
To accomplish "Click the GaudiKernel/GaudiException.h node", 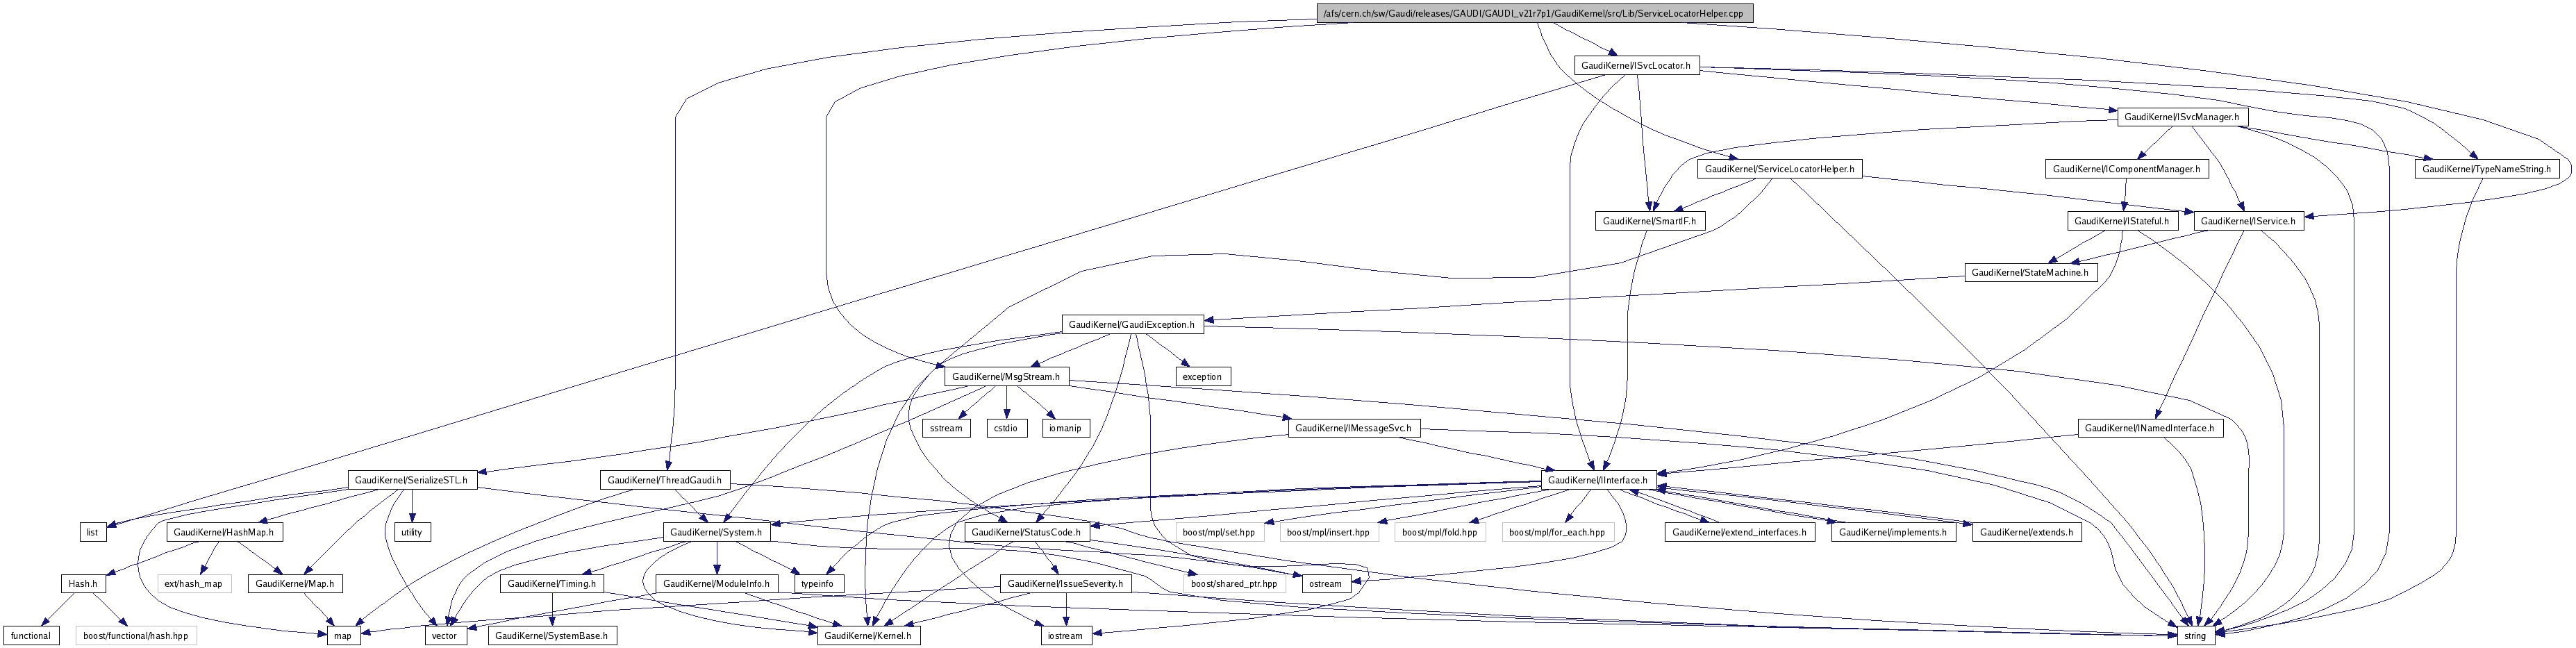I will coord(1131,325).
